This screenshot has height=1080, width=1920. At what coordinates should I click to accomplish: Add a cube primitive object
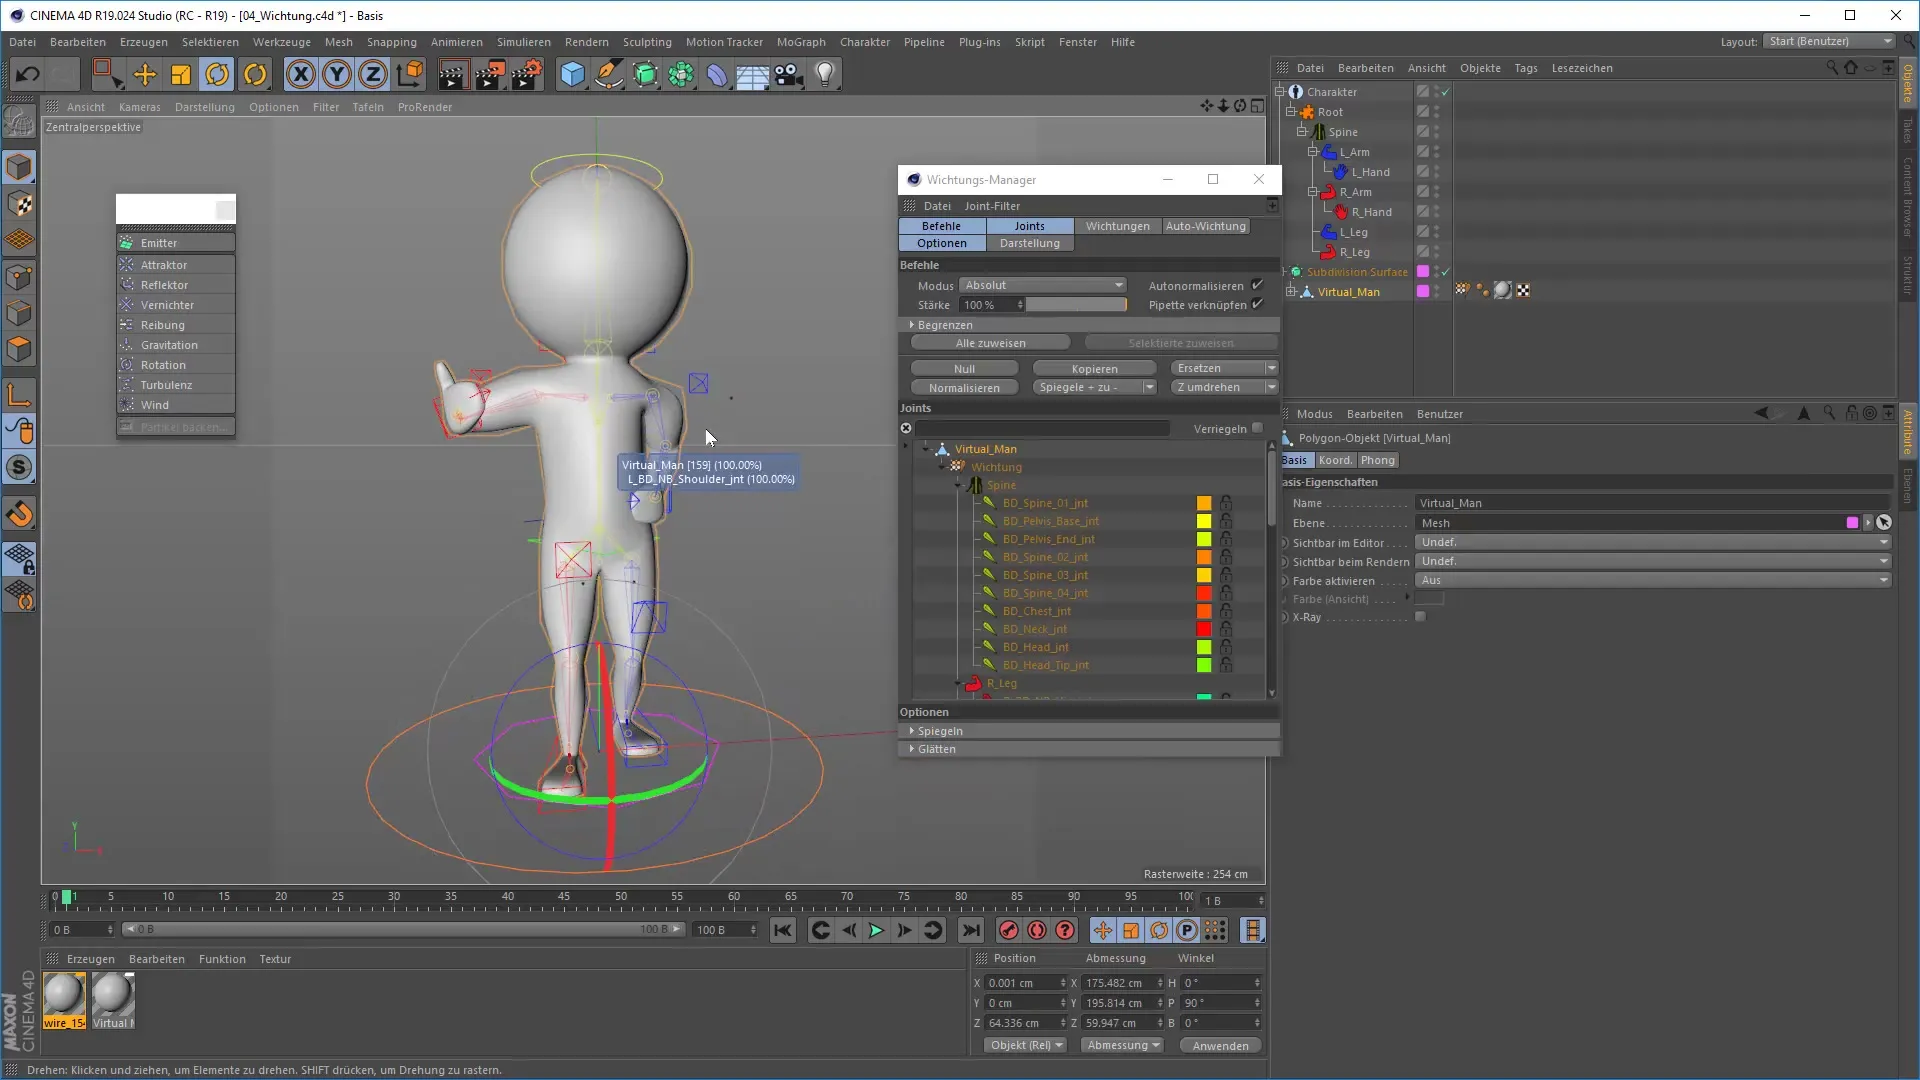pyautogui.click(x=572, y=74)
